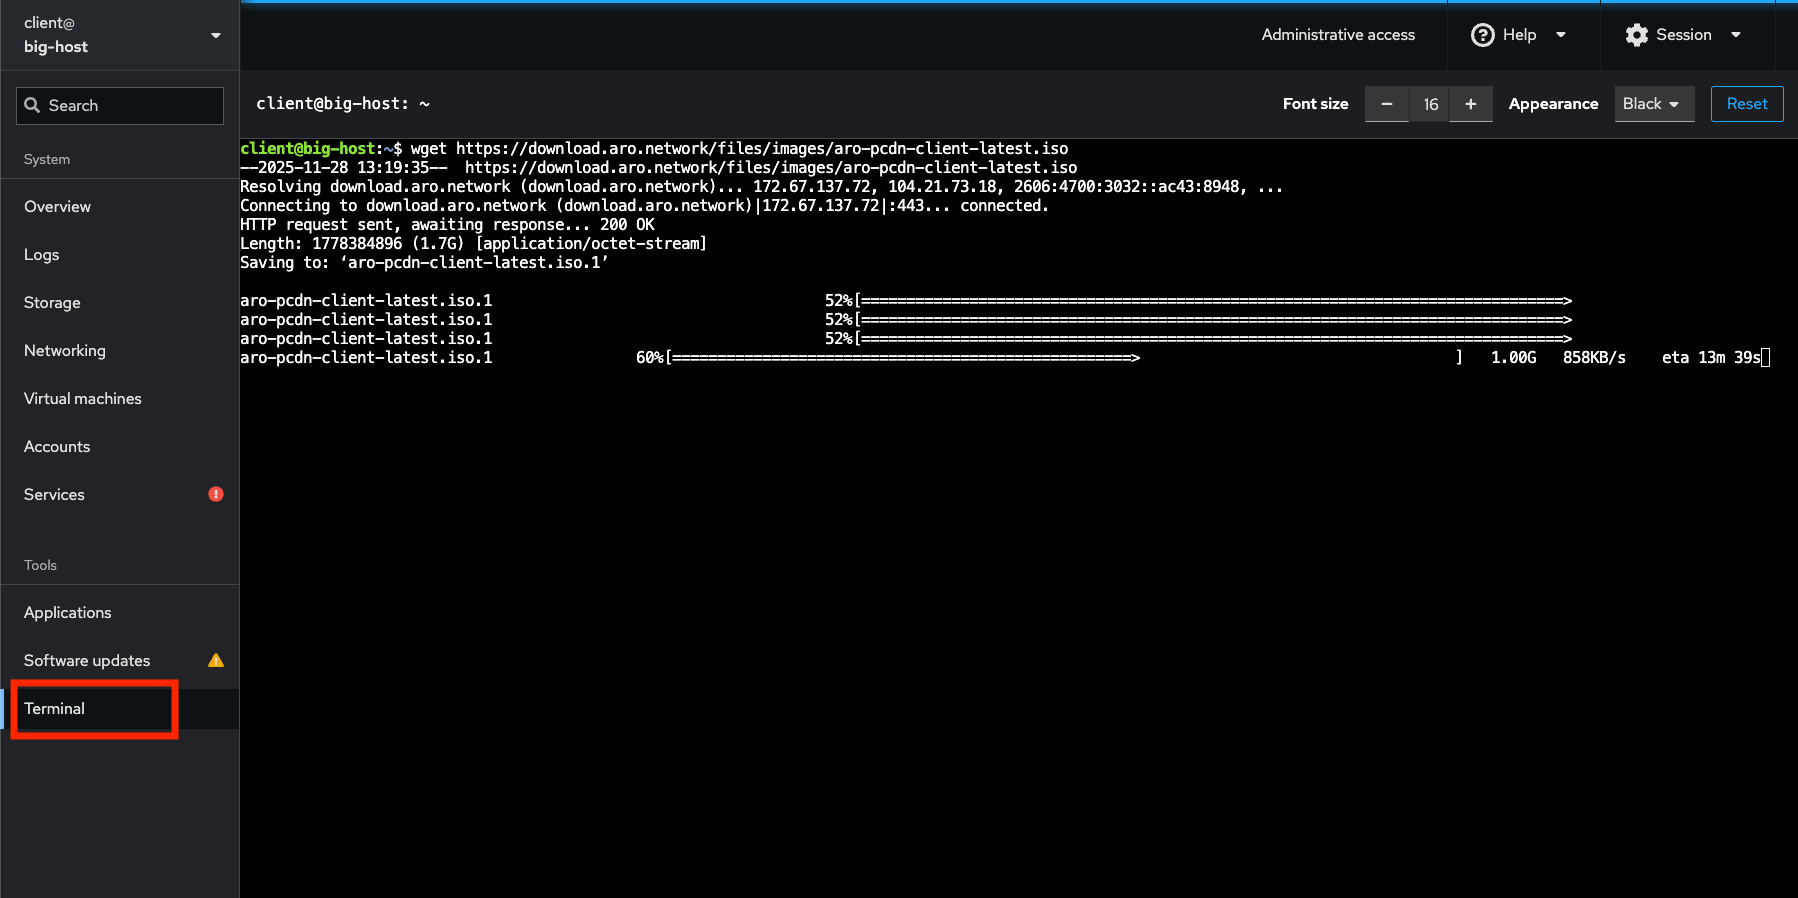
Task: Click the yellow warning icon beside Software updates
Action: [x=215, y=660]
